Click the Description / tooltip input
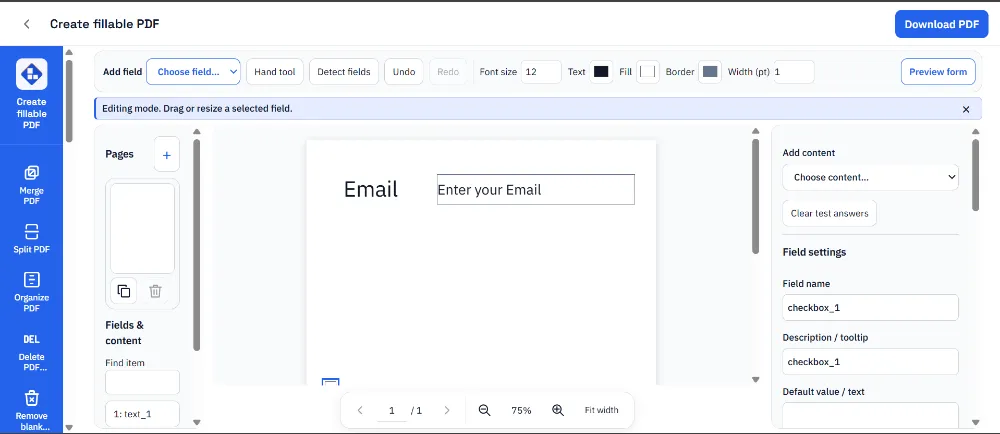1000x434 pixels. click(870, 361)
